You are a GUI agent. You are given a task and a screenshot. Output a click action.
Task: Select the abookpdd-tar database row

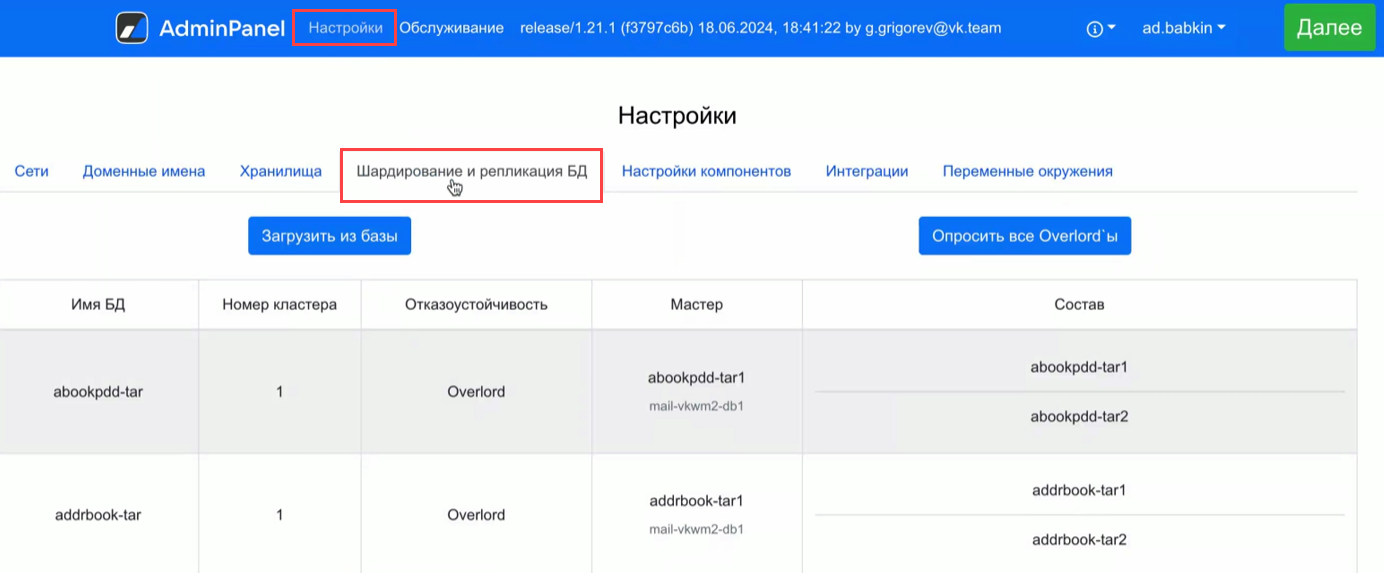pos(98,392)
